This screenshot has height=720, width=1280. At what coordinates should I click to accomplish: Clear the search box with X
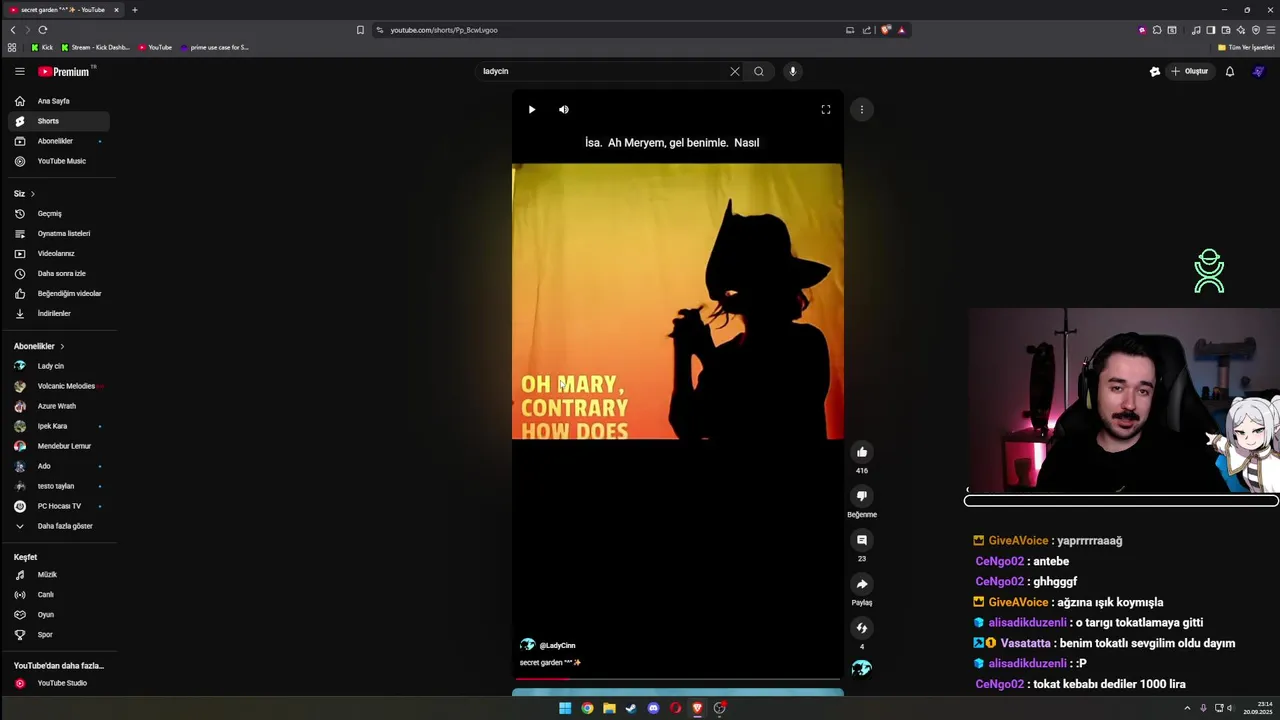coord(734,71)
